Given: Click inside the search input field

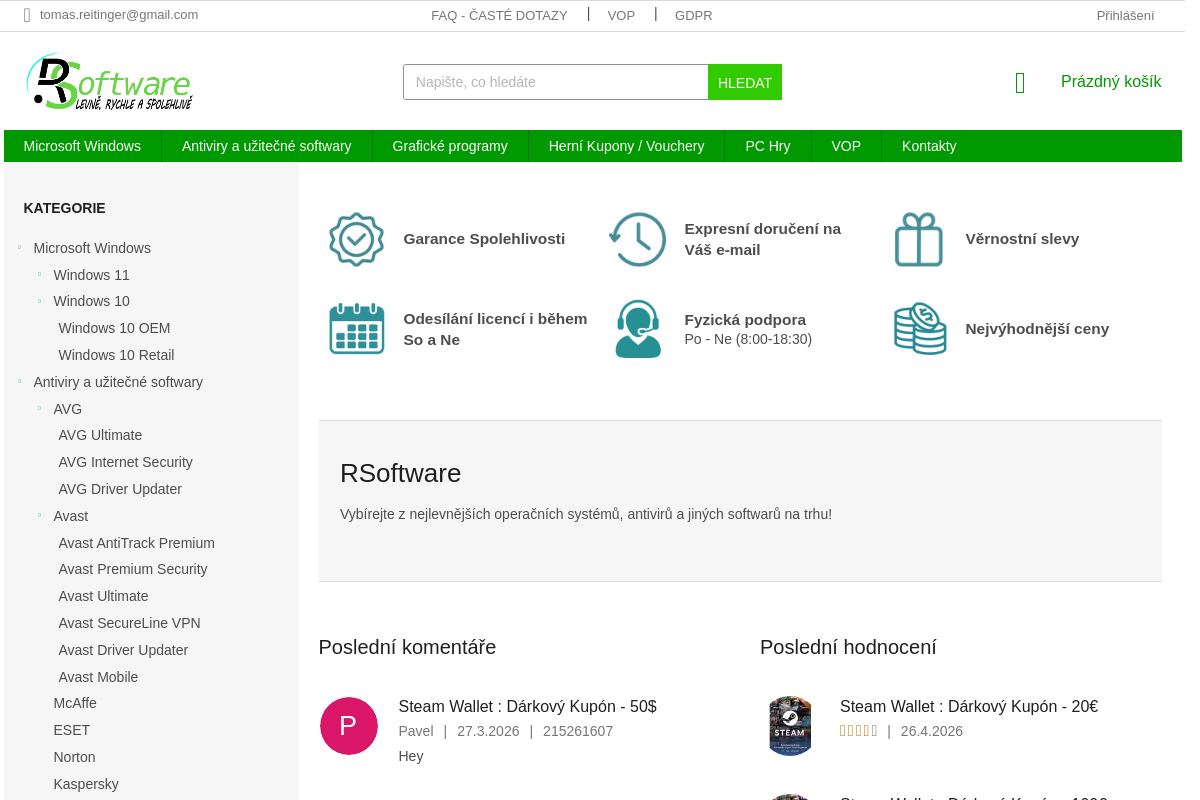Looking at the screenshot, I should (x=555, y=82).
